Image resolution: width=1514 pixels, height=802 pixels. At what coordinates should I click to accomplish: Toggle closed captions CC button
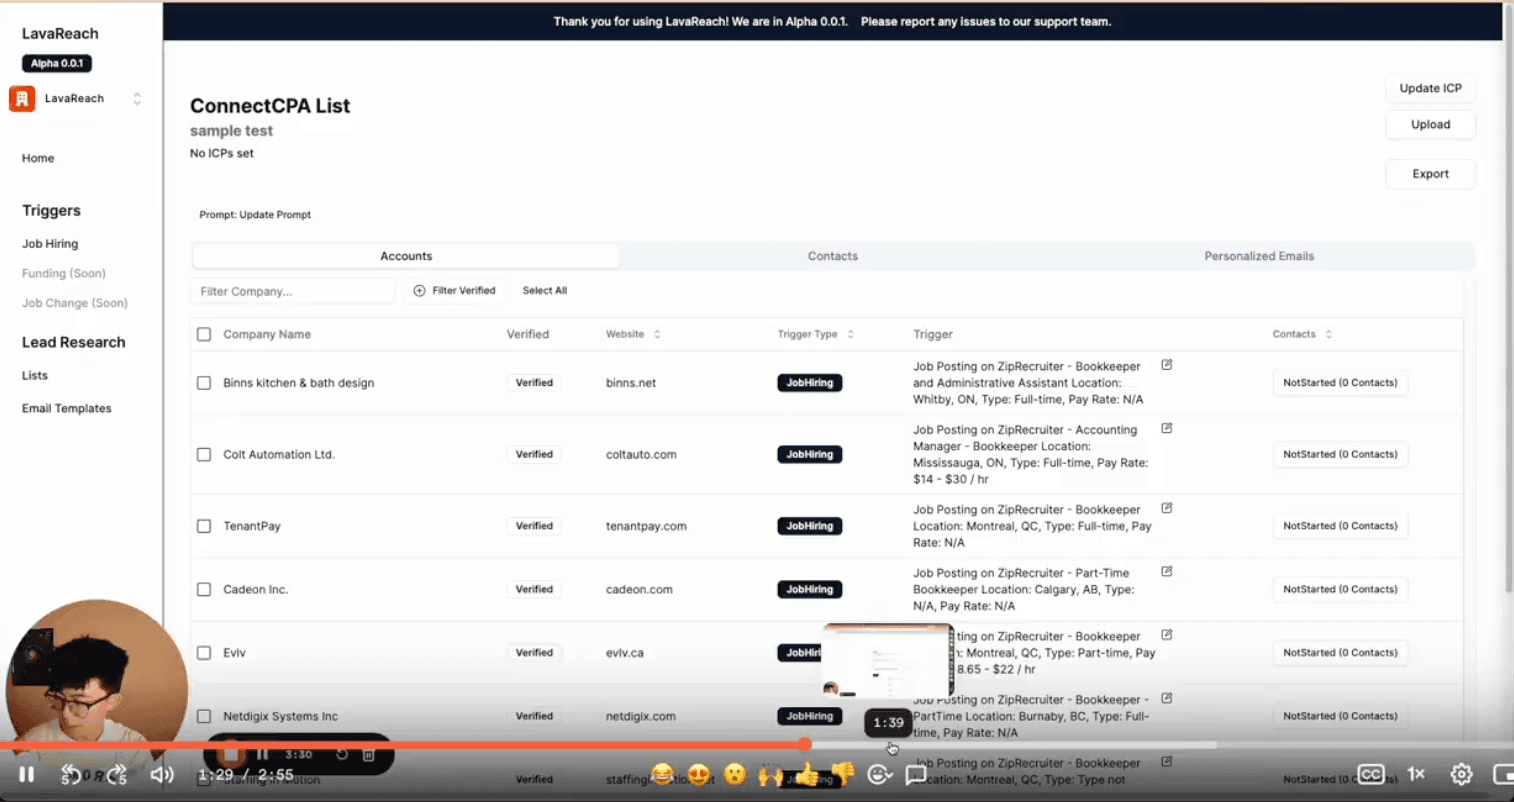(1371, 774)
